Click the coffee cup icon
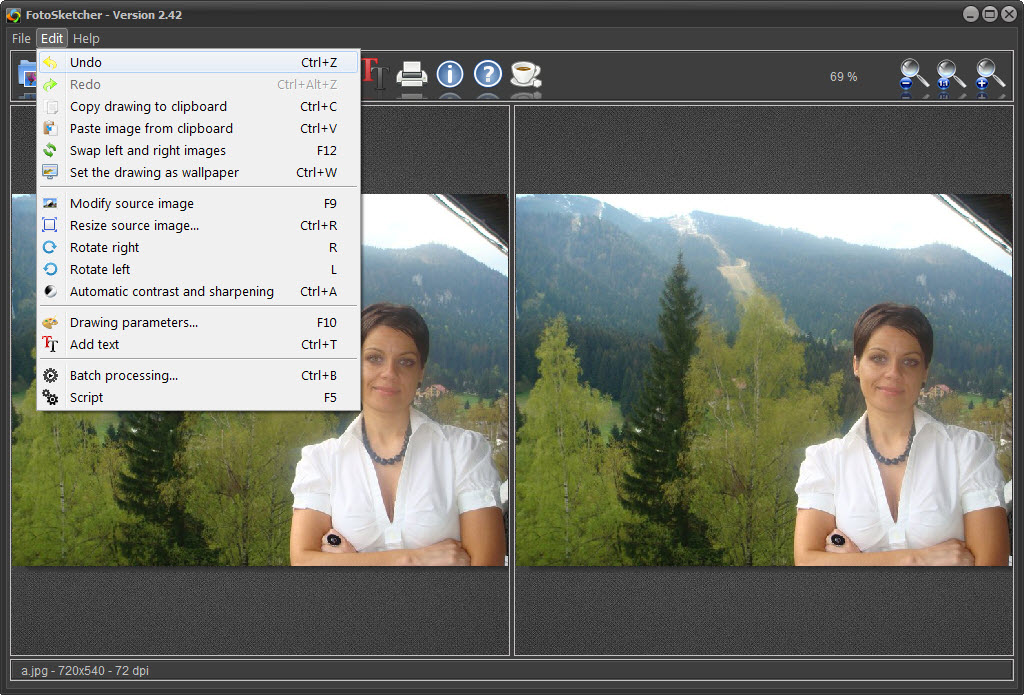Screen dimensions: 1024x695 pos(525,74)
